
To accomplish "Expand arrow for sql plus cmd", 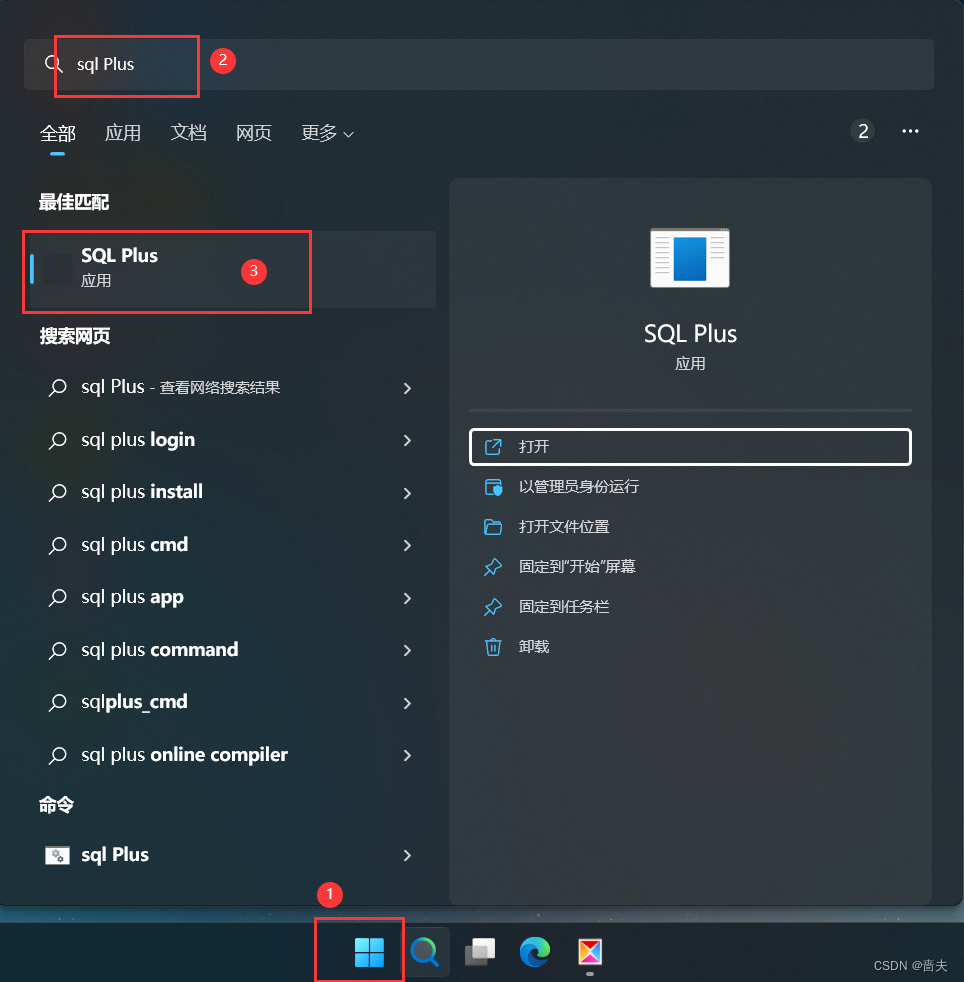I will 407,545.
